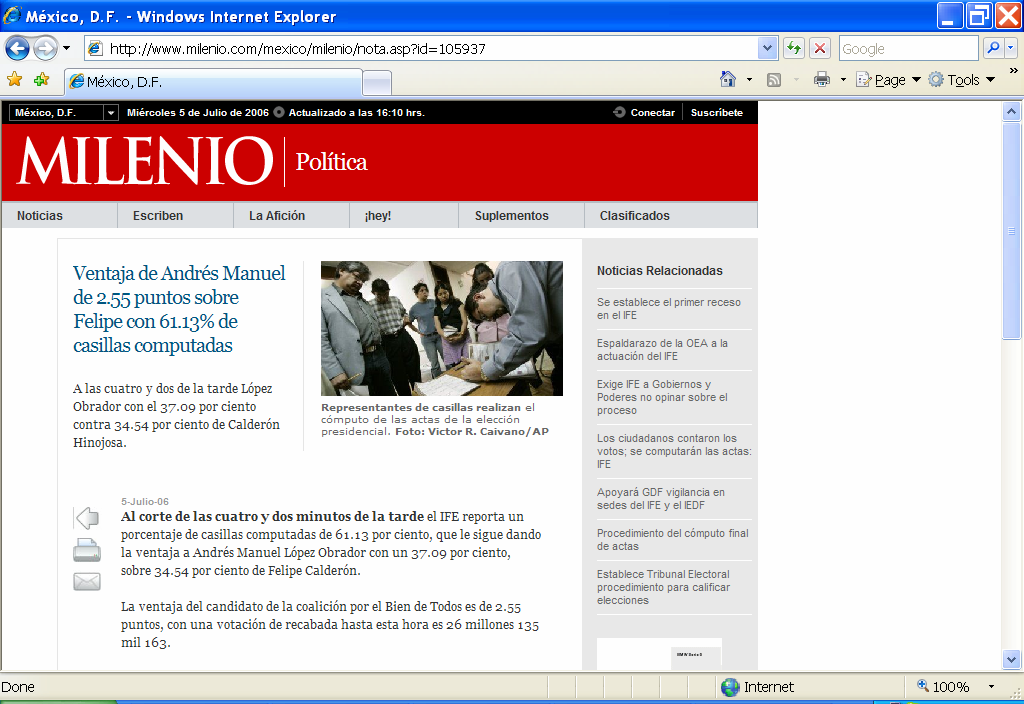Viewport: 1024px width, 704px height.
Task: Open the Clasificados navigation item
Action: point(635,216)
